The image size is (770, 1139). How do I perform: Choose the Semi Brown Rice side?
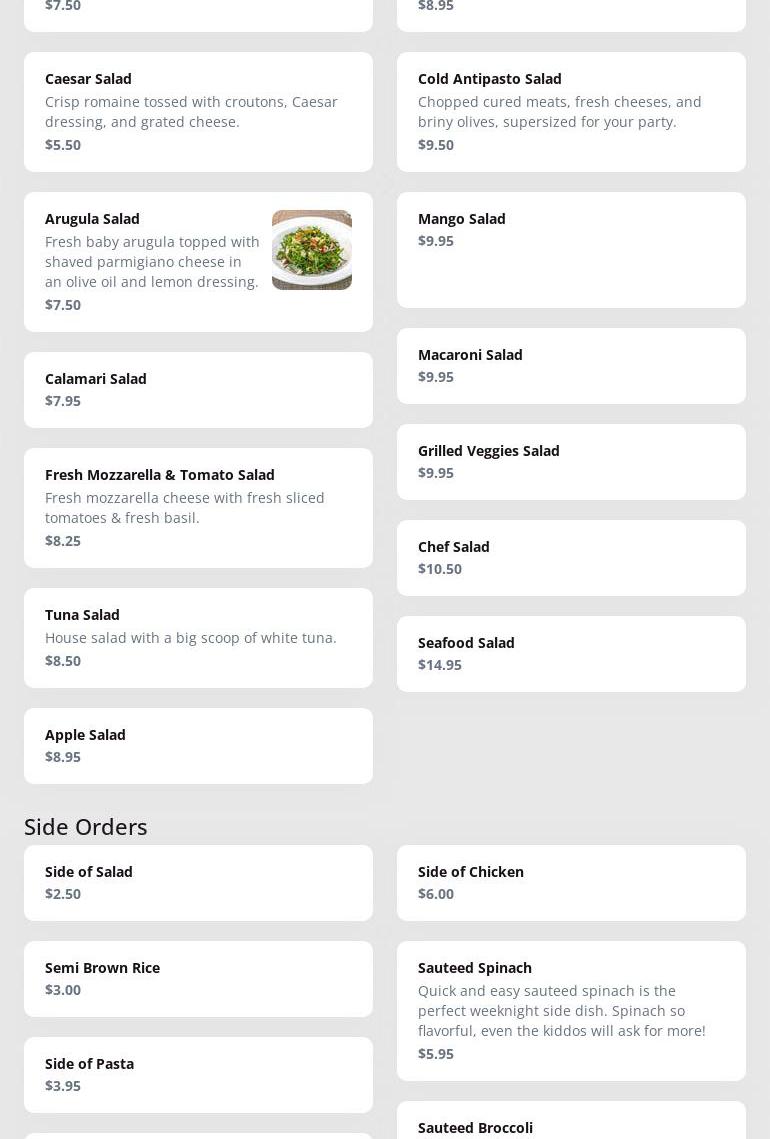[x=198, y=978]
